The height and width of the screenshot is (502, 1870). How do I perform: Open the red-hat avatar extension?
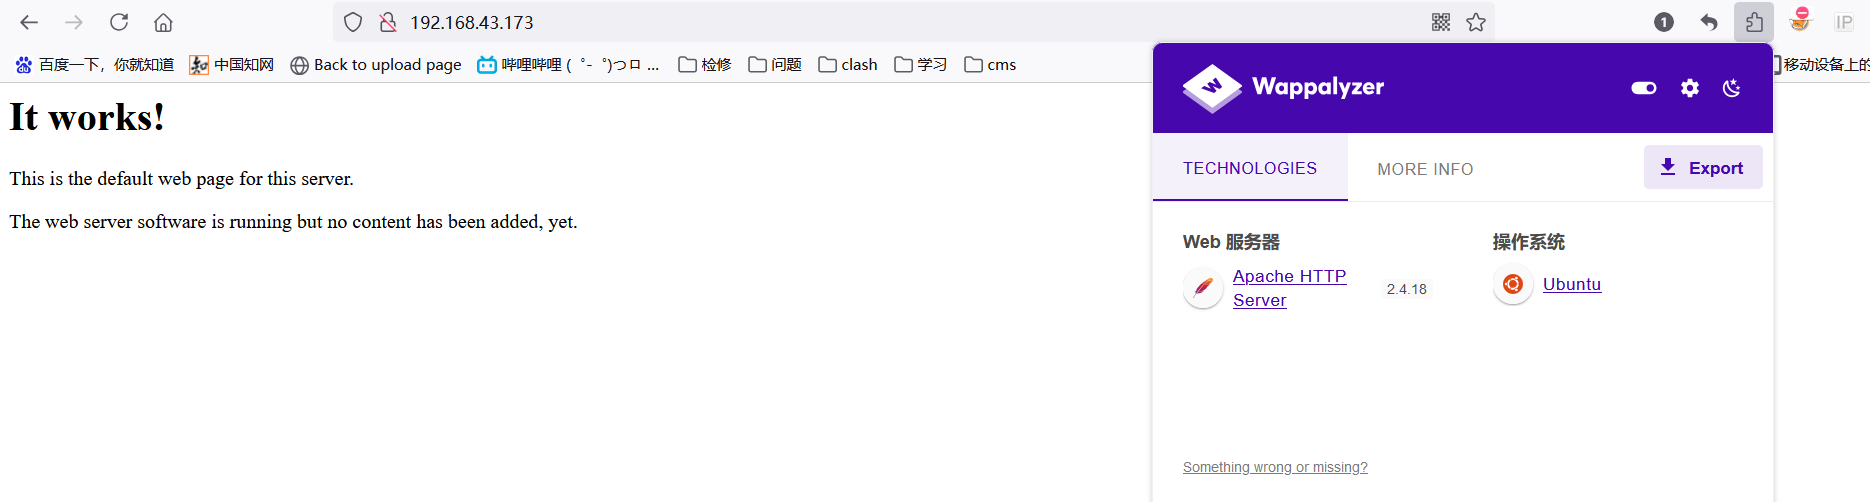1800,20
